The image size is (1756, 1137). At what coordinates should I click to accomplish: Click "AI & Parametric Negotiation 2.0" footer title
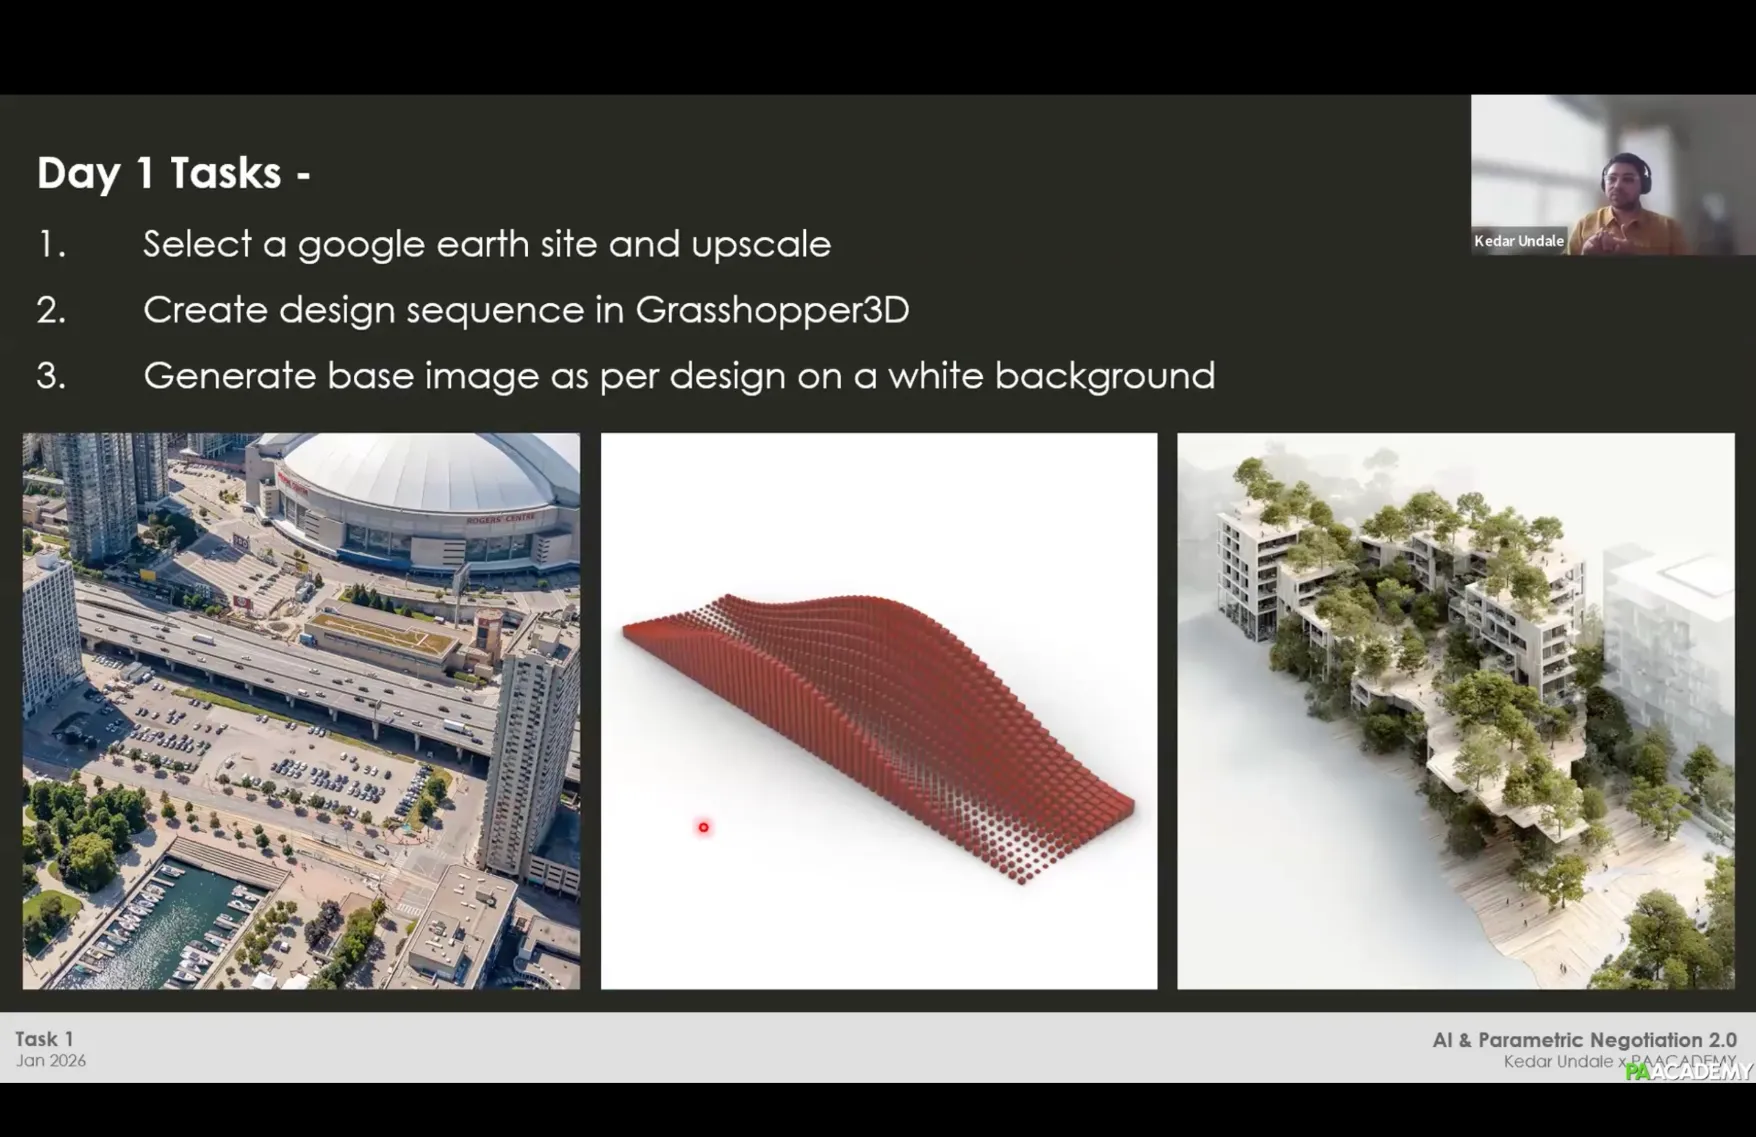[1584, 1040]
